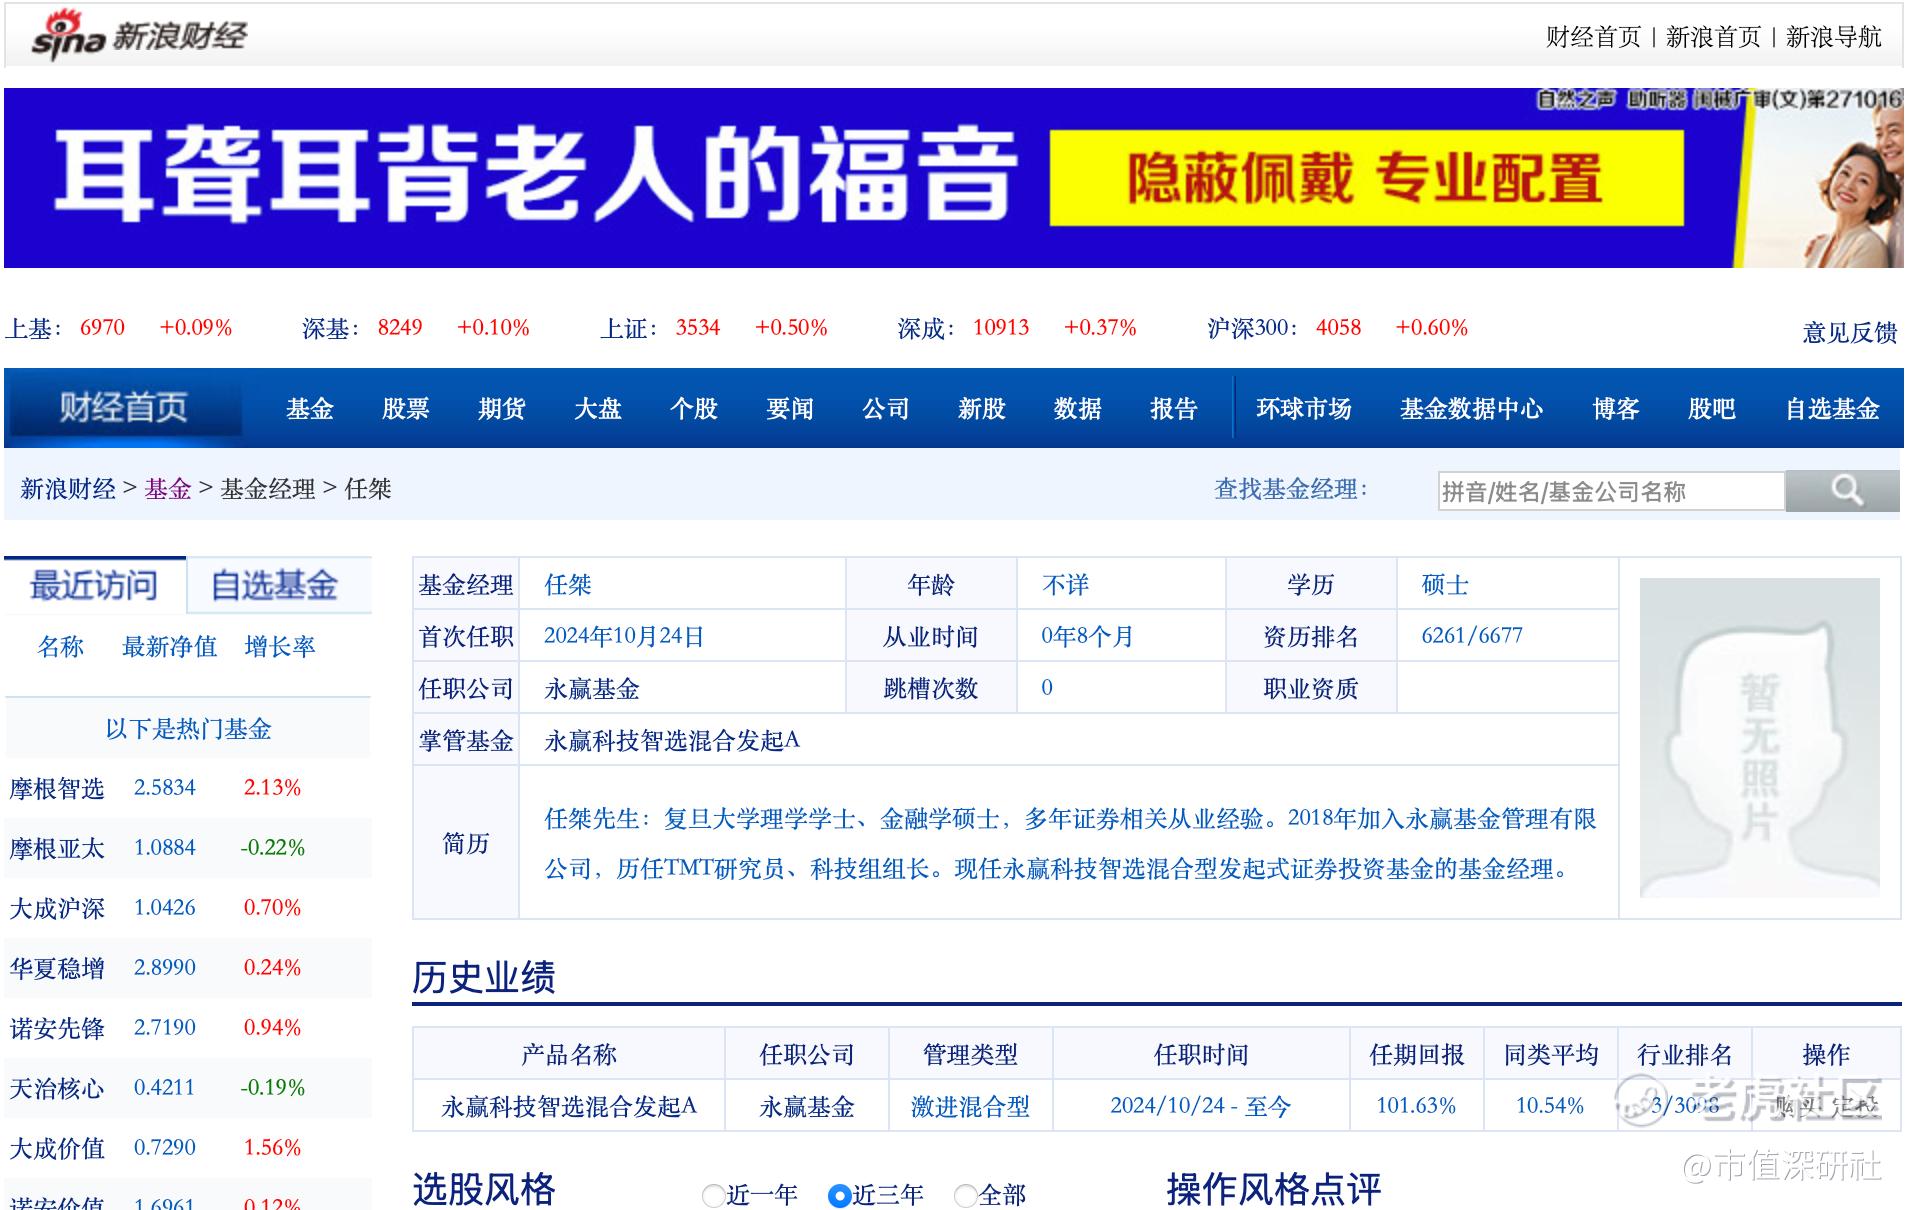
Task: Click the 上基 index value 6970
Action: [102, 328]
